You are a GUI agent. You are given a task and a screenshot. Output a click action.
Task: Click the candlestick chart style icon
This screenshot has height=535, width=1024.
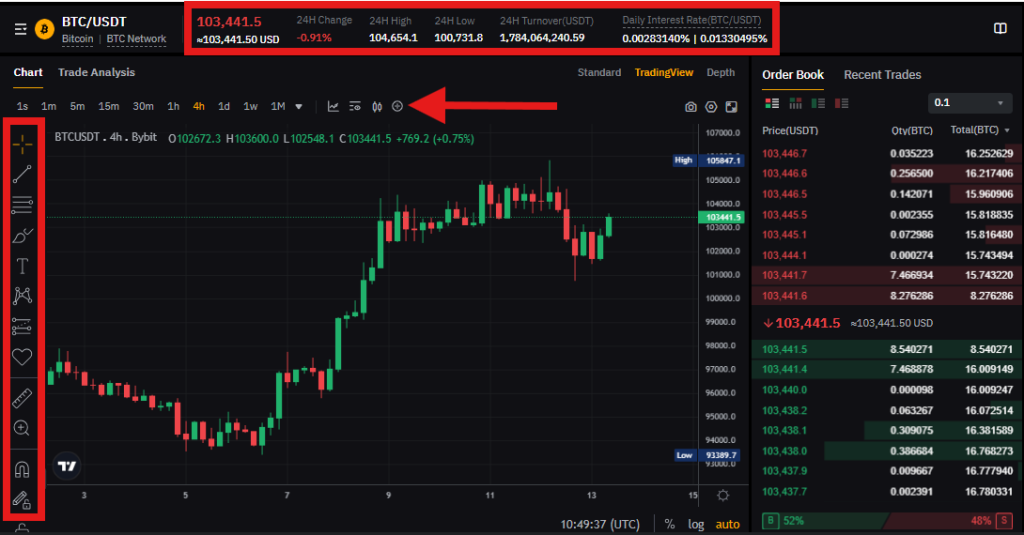pos(377,106)
